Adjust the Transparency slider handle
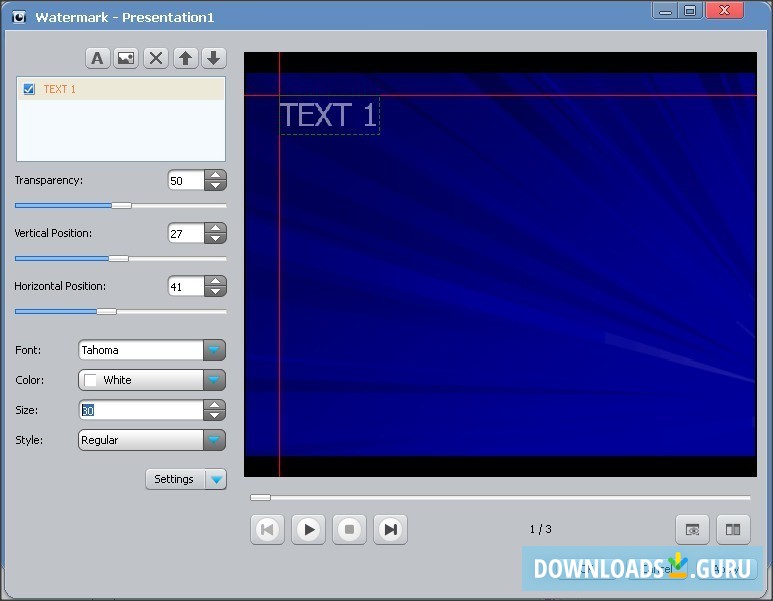773x601 pixels. tap(121, 206)
